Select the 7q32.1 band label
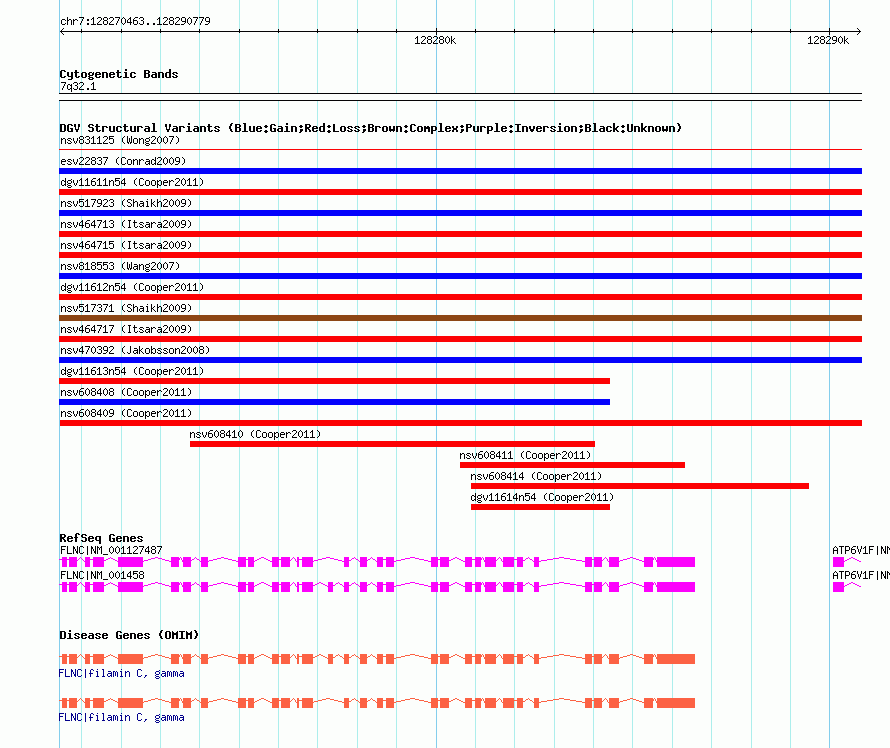Viewport: 890px width, 748px height. coord(78,86)
